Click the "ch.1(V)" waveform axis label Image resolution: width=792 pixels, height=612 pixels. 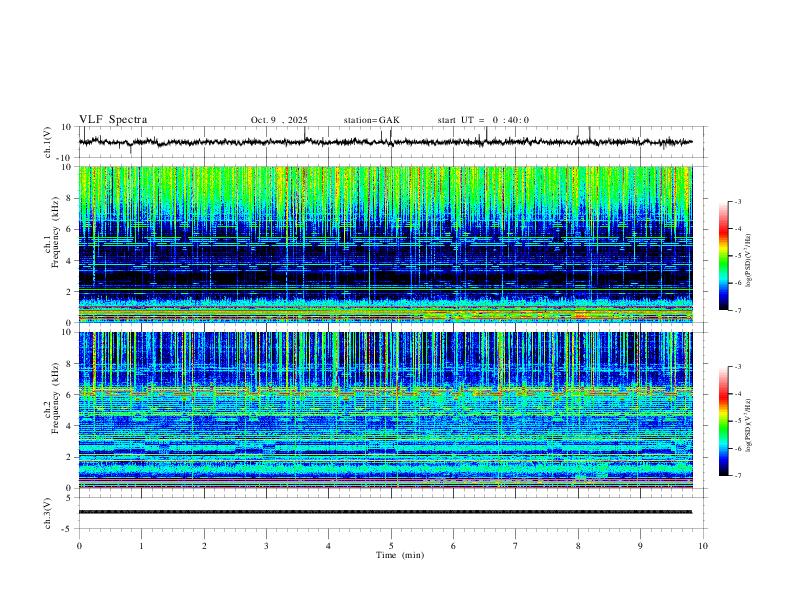coord(48,142)
